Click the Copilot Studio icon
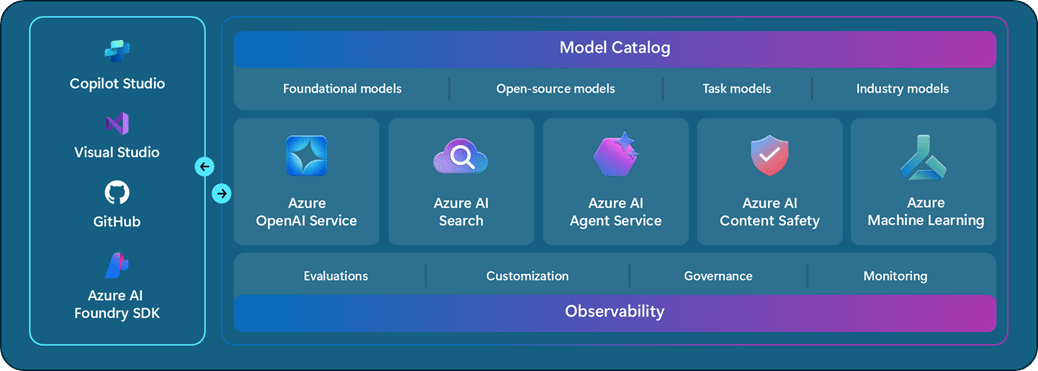This screenshot has width=1038, height=371. (x=117, y=52)
